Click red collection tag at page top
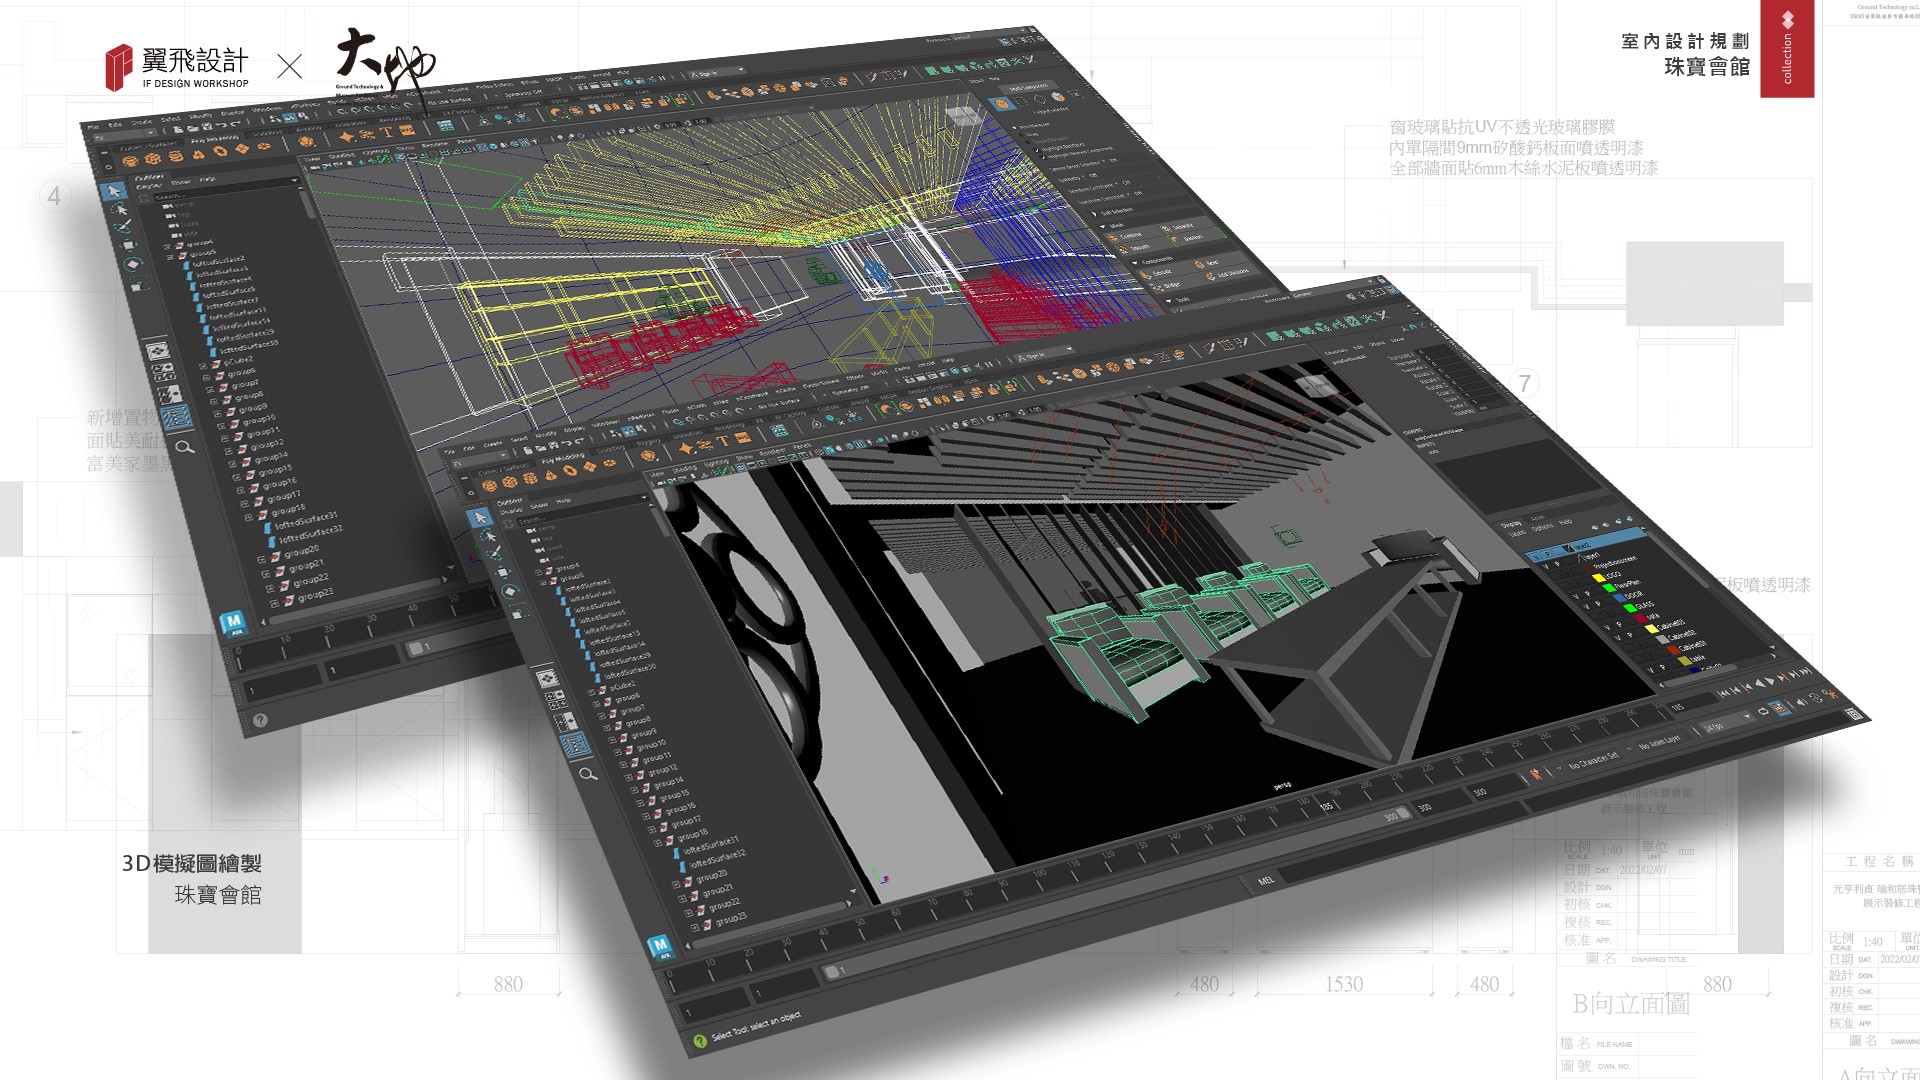The image size is (1920, 1080). coord(1787,48)
